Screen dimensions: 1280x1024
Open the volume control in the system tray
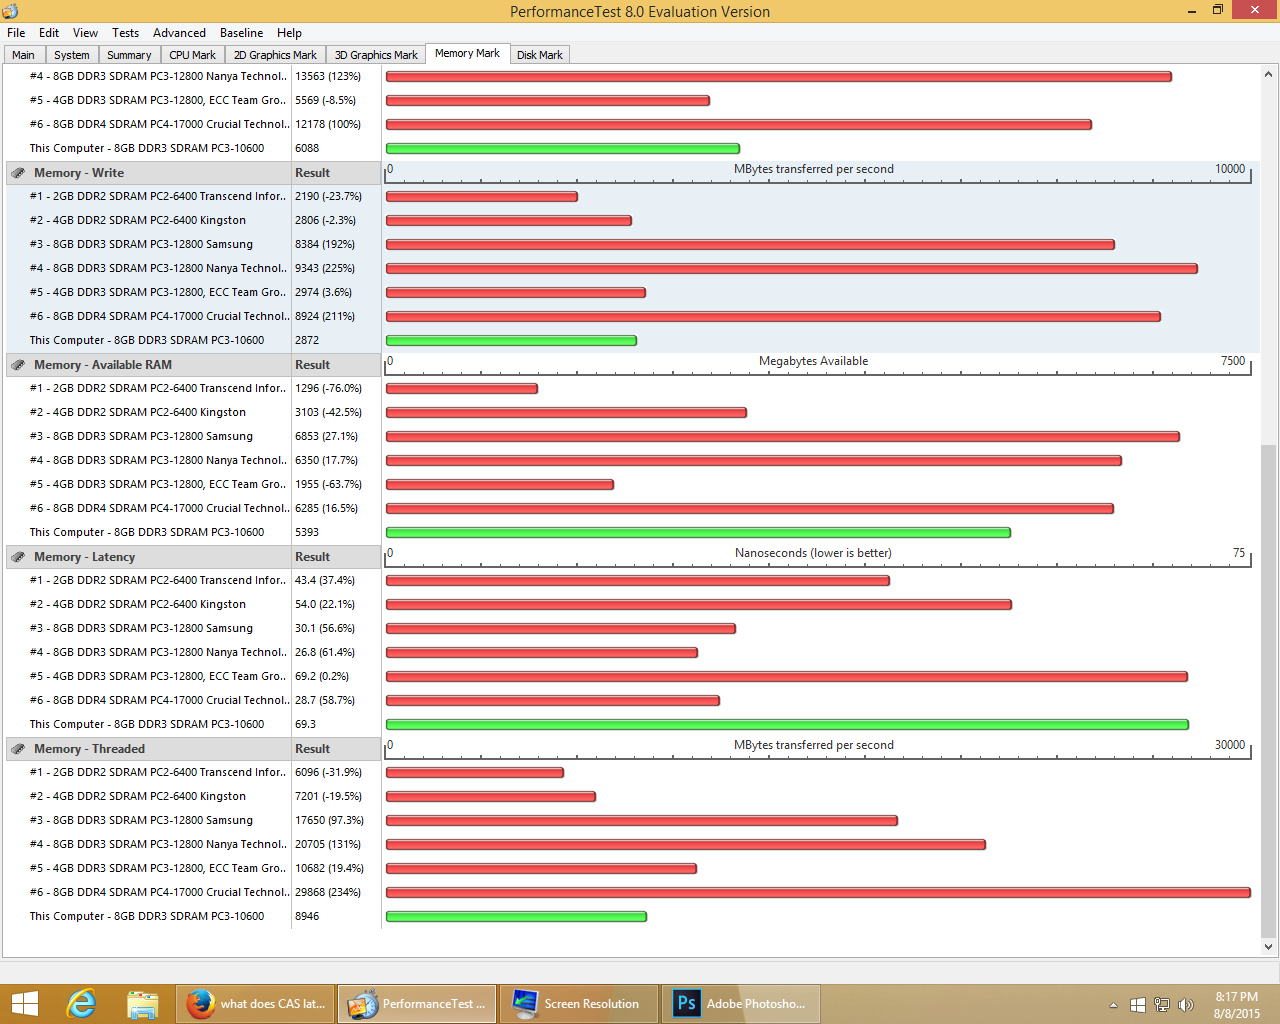point(1186,1005)
